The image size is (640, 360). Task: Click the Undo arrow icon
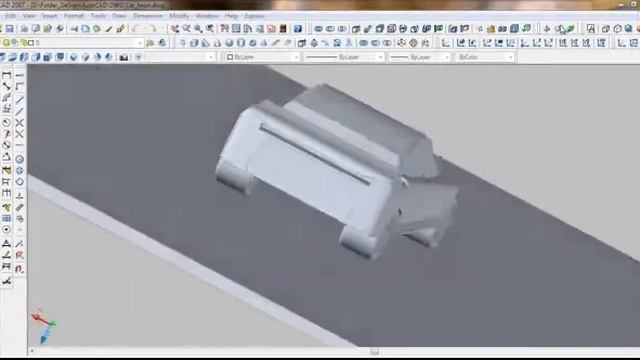click(x=136, y=29)
